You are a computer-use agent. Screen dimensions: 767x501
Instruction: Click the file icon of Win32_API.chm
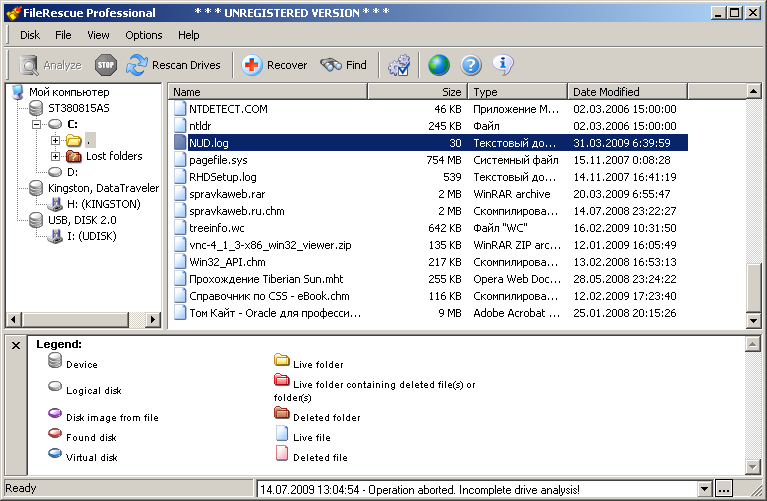tap(180, 262)
